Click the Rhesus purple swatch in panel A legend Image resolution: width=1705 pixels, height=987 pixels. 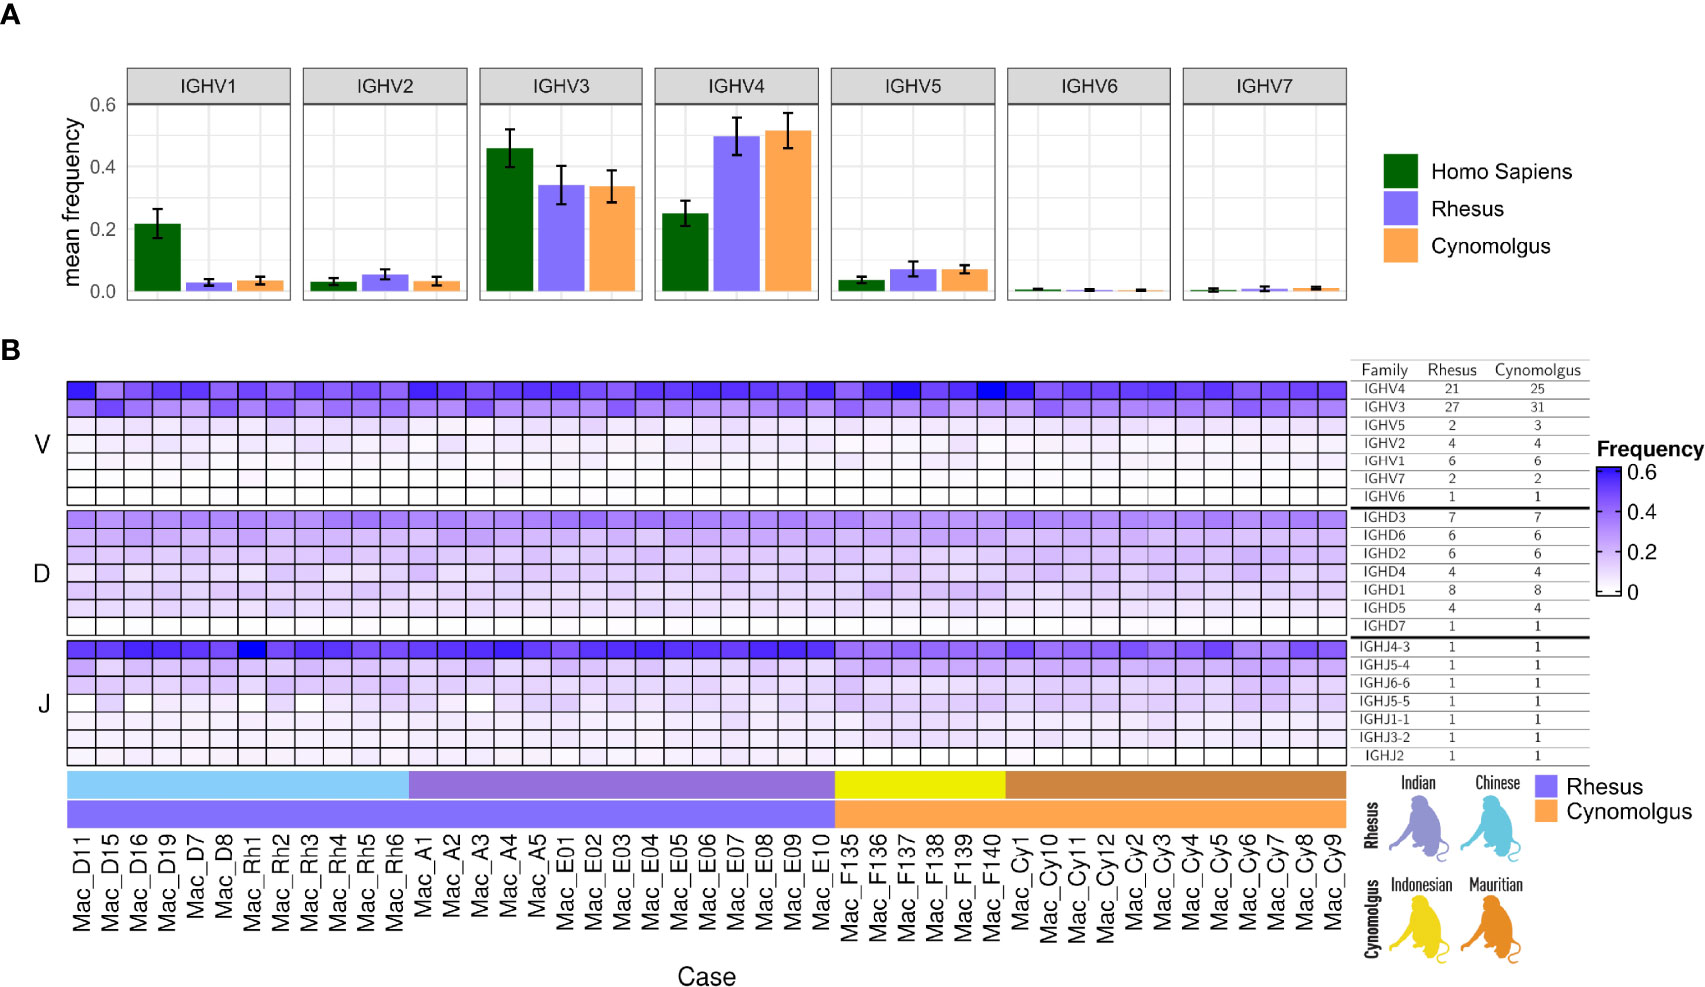(x=1400, y=208)
